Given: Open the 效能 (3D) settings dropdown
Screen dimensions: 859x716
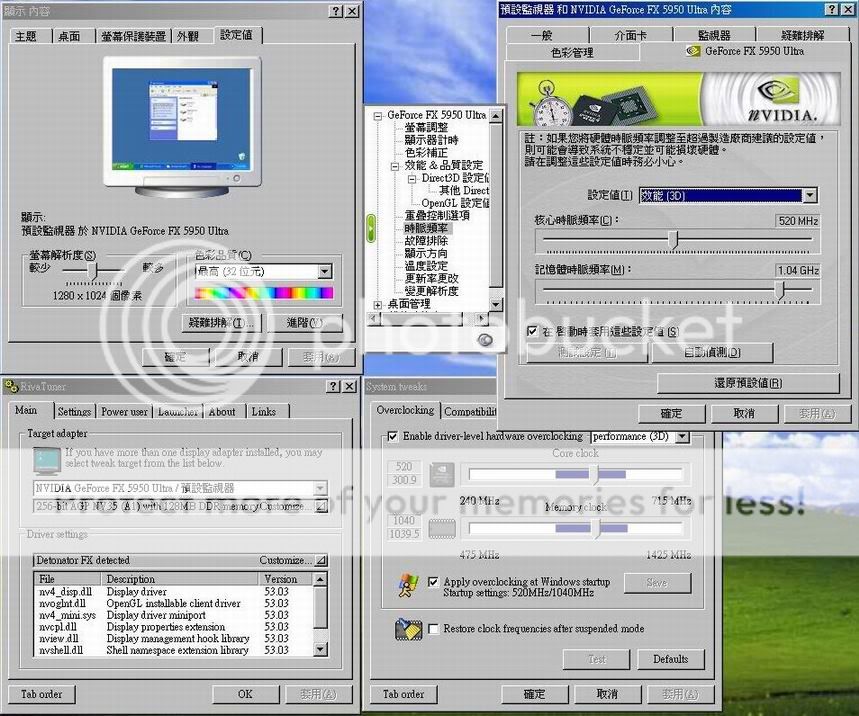Looking at the screenshot, I should 809,196.
